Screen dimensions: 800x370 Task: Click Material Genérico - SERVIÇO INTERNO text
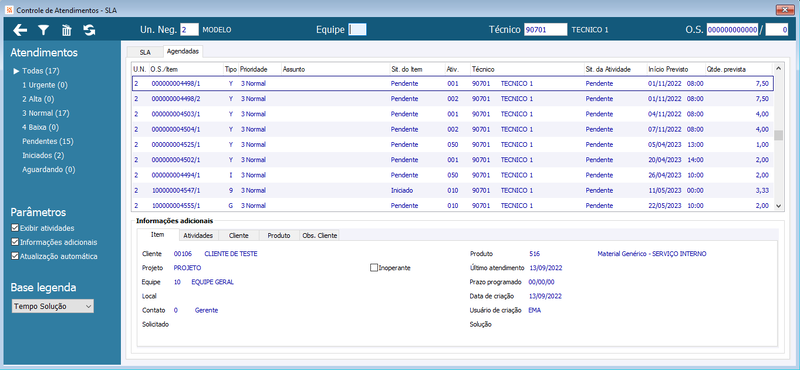point(652,254)
